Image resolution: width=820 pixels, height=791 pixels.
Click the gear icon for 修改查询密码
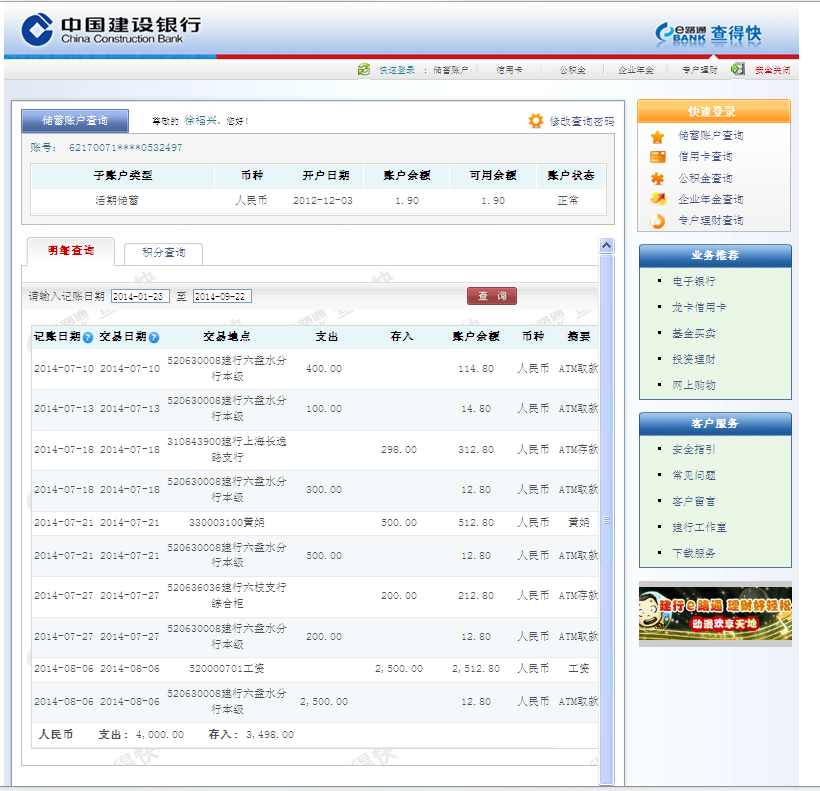[x=536, y=121]
